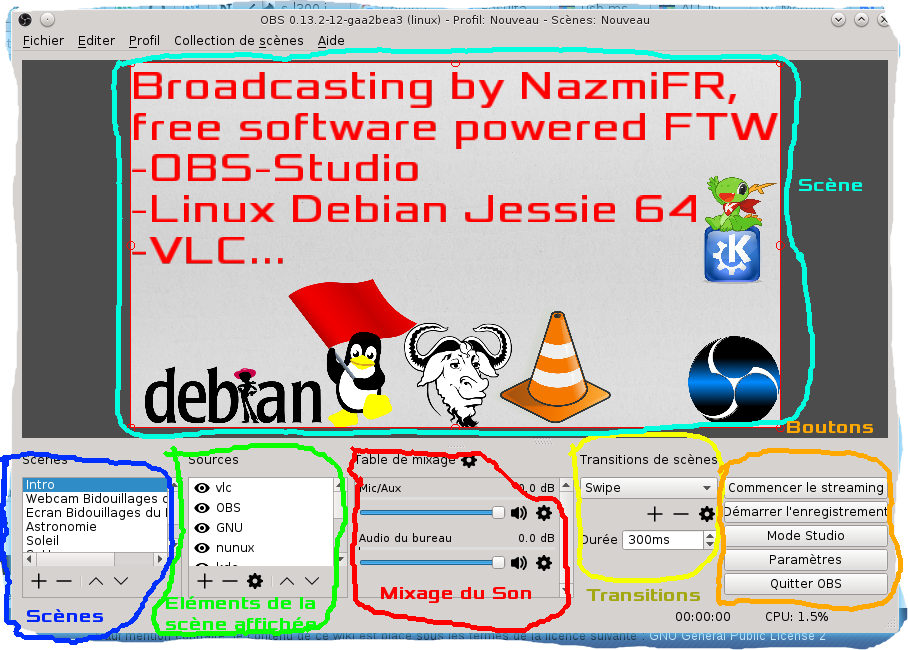Remove the selected scene with the minus icon
The image size is (908, 650).
click(64, 581)
